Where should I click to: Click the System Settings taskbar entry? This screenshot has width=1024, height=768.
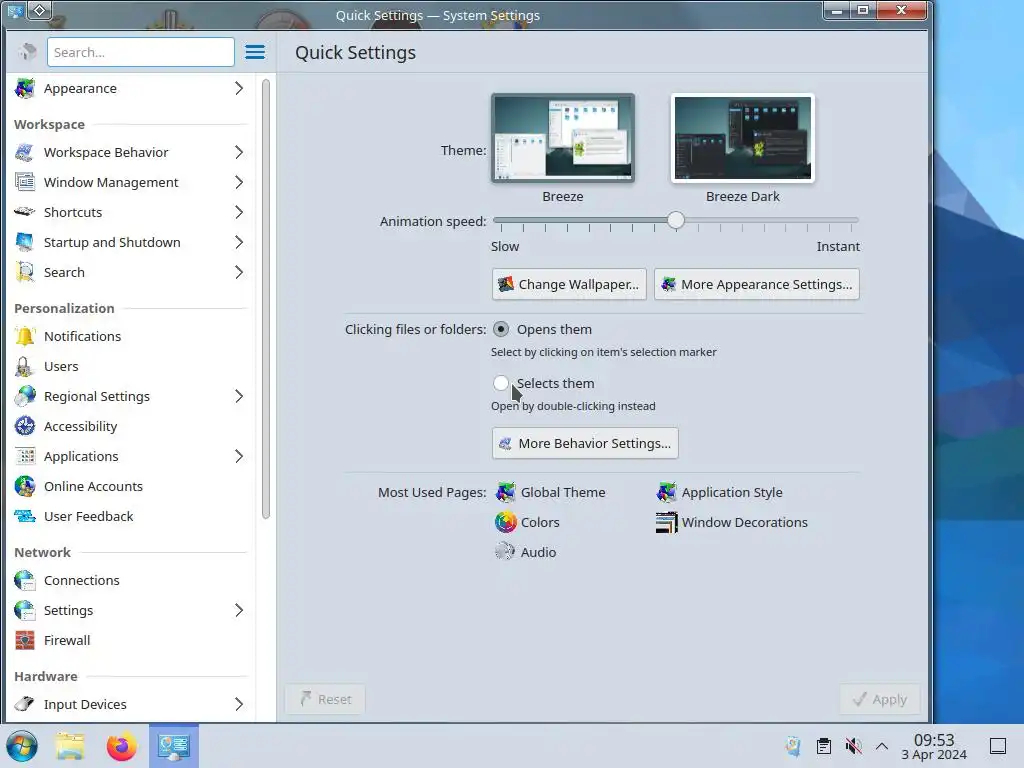174,746
